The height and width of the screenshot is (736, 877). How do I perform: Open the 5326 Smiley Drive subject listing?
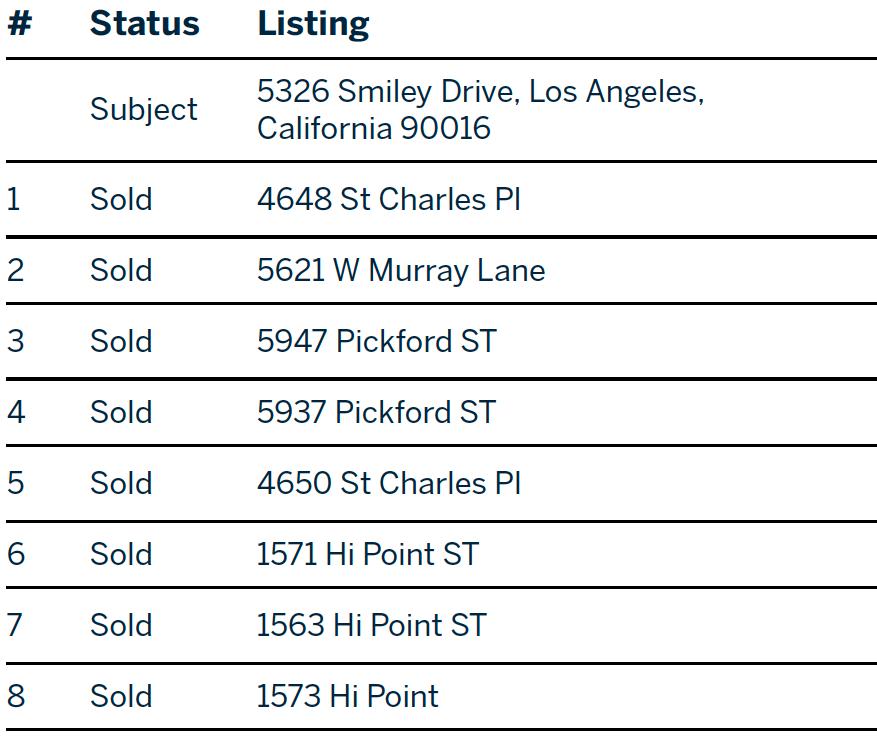click(x=480, y=110)
